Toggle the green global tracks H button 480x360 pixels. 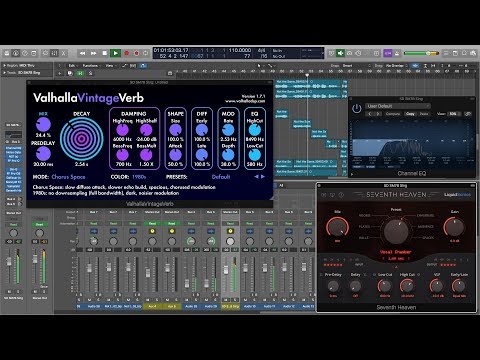(x=80, y=73)
